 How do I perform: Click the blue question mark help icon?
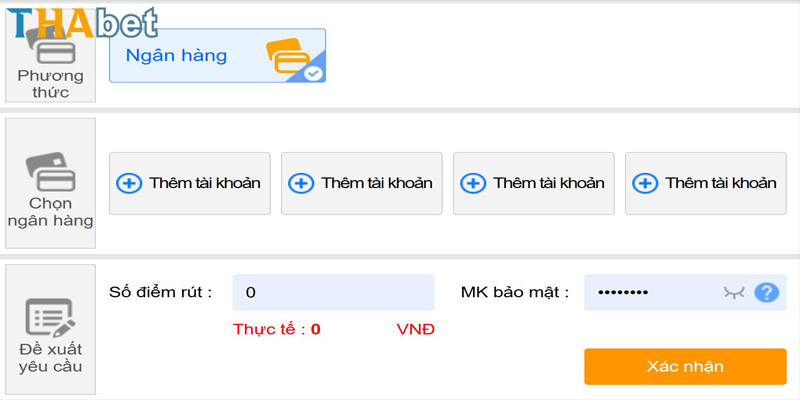point(766,293)
